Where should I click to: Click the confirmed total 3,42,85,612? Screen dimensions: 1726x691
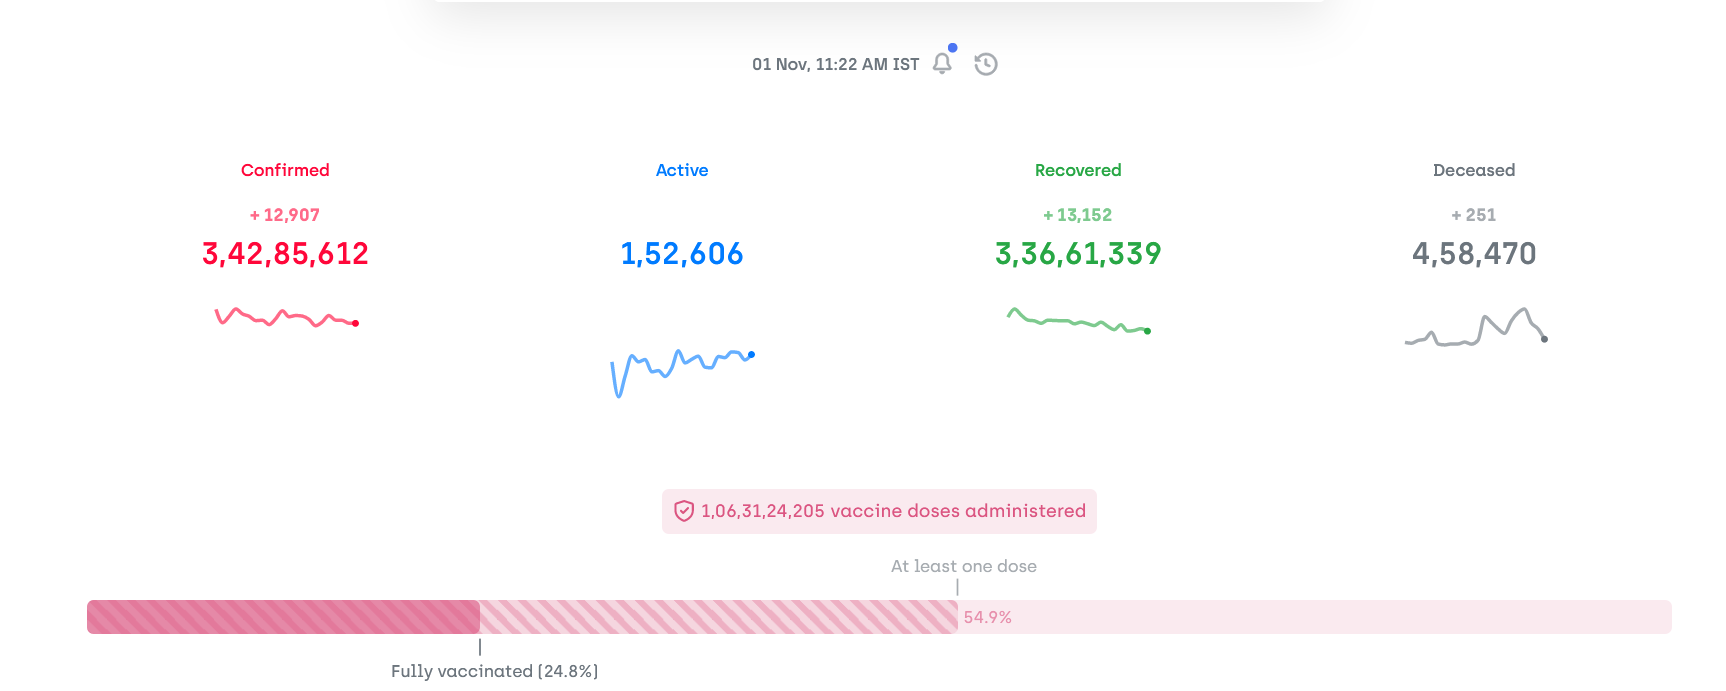pos(285,254)
